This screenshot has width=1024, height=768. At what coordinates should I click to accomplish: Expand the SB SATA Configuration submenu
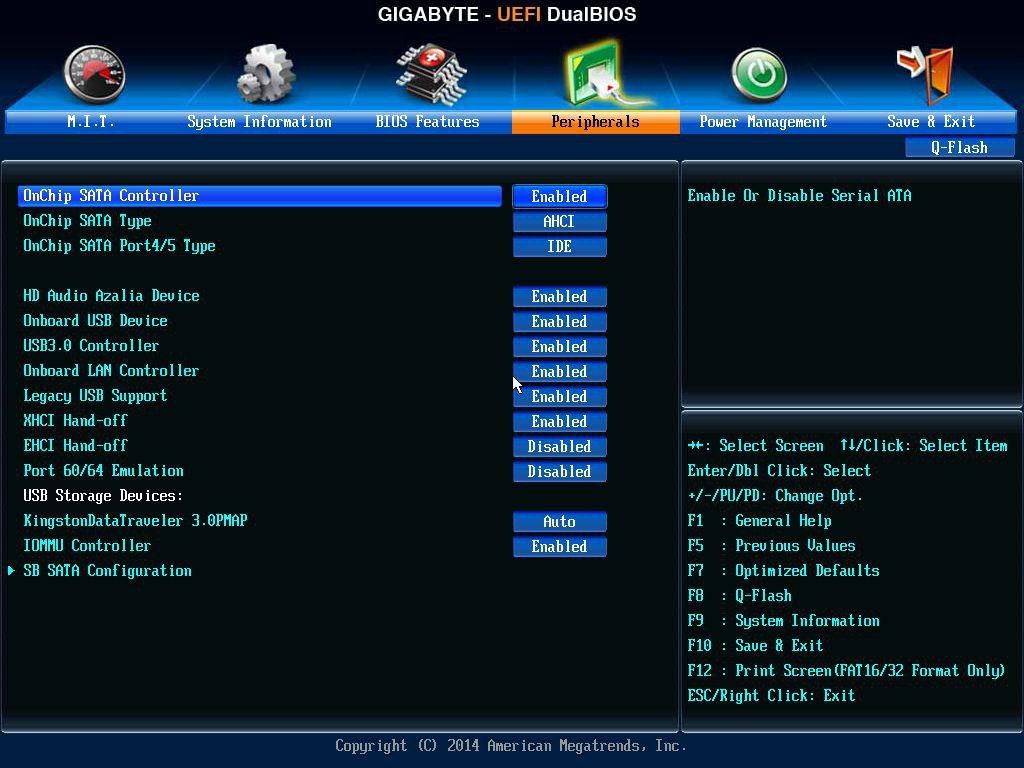pos(107,571)
